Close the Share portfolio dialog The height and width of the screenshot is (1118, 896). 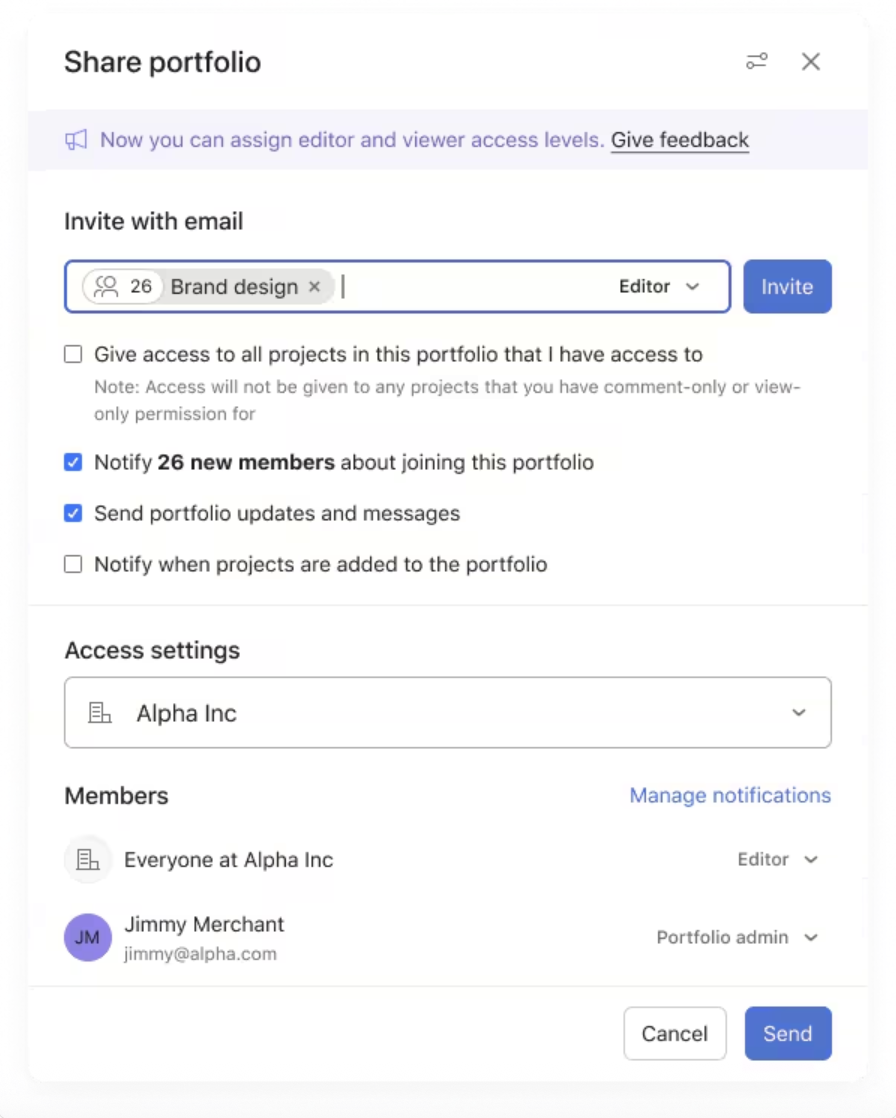(810, 61)
